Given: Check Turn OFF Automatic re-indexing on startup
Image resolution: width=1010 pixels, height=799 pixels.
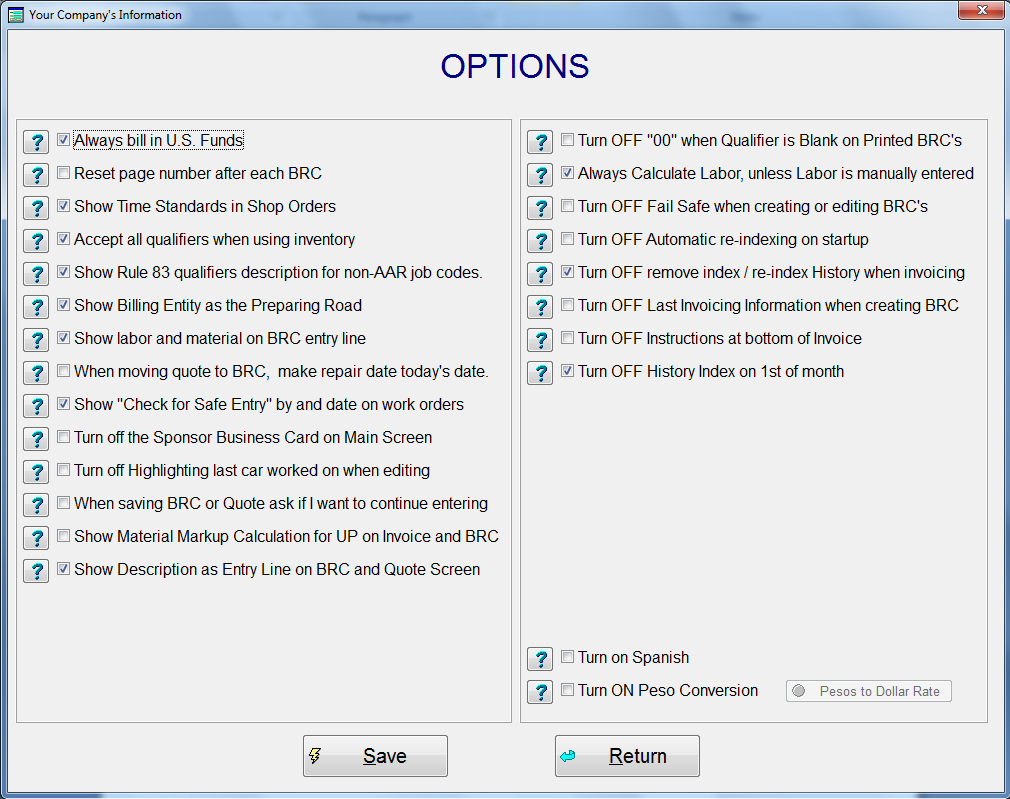Looking at the screenshot, I should pyautogui.click(x=568, y=239).
